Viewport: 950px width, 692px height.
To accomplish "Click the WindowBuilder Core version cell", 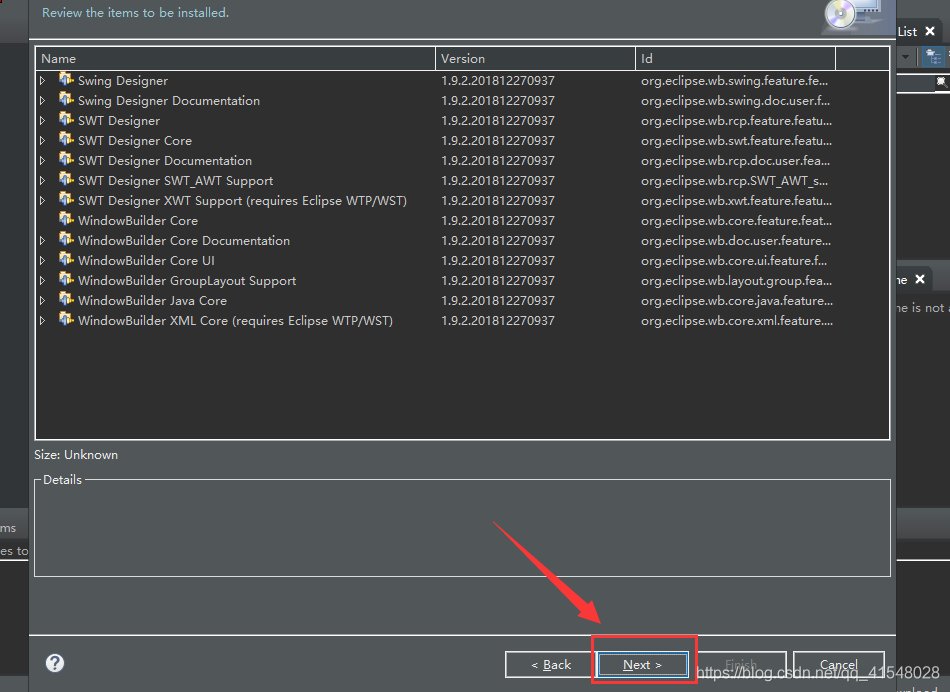I will coord(497,221).
